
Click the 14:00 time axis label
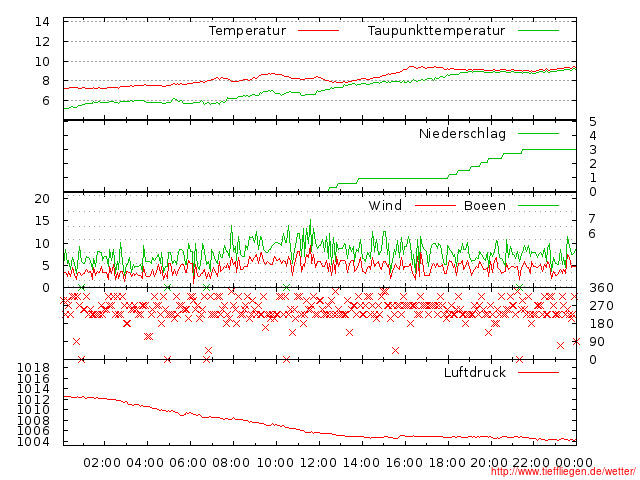coord(361,462)
